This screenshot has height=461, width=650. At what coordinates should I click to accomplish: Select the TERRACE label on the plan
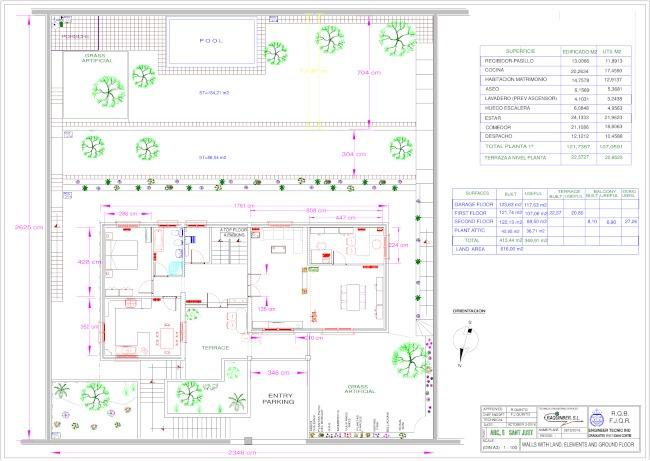pos(215,347)
